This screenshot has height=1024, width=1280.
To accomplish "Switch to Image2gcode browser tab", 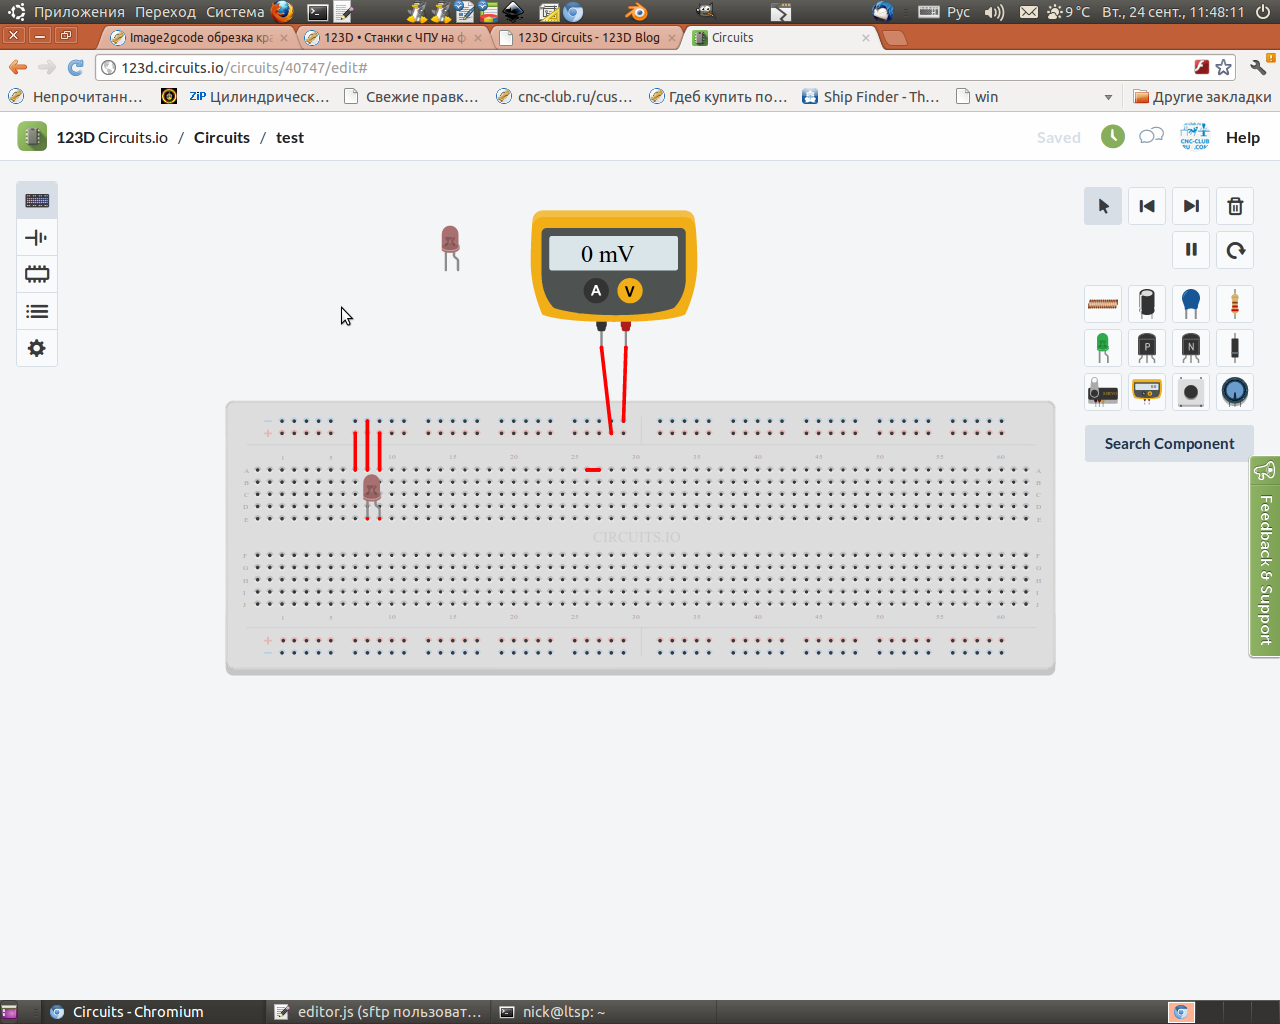I will 199,37.
